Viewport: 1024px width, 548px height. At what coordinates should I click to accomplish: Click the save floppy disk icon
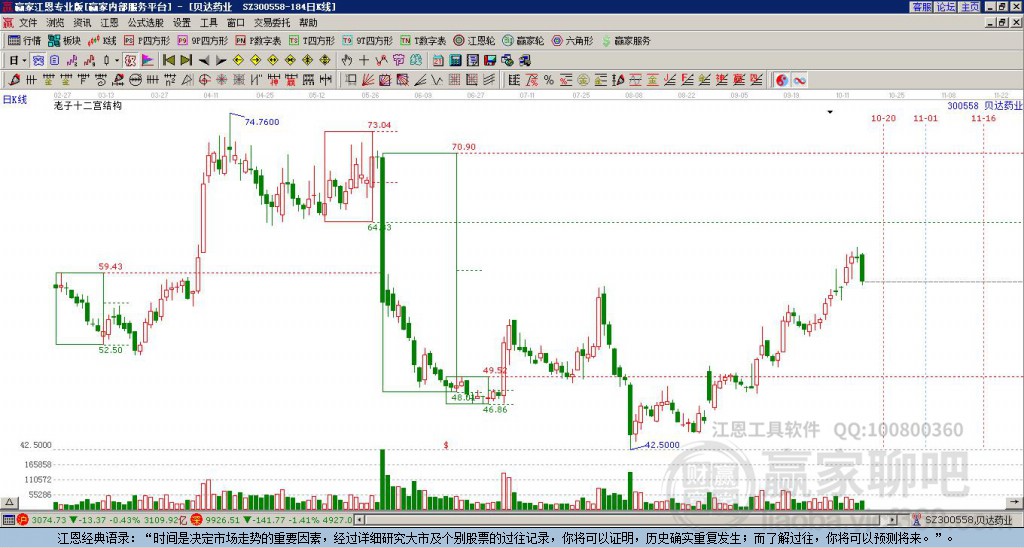tap(490, 60)
